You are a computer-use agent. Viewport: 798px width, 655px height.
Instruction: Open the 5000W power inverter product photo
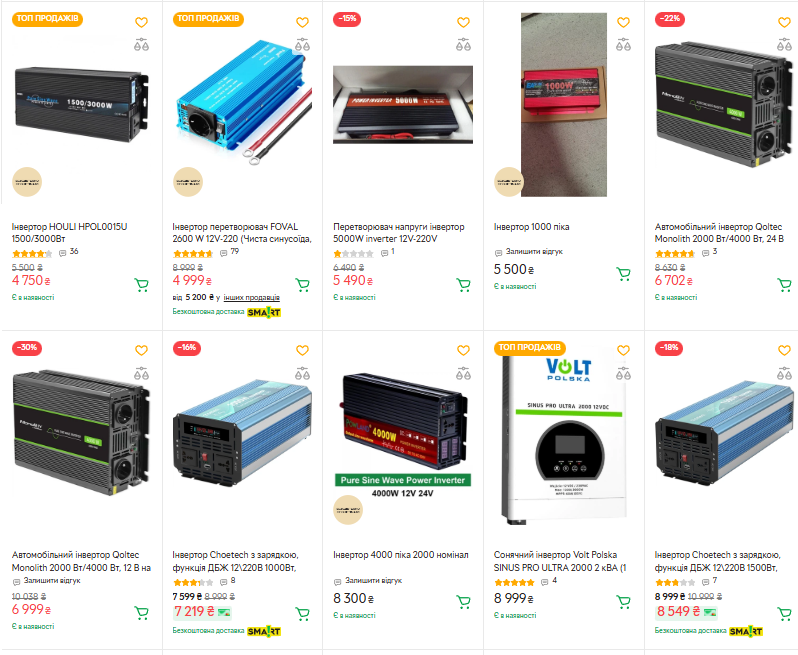coord(403,104)
